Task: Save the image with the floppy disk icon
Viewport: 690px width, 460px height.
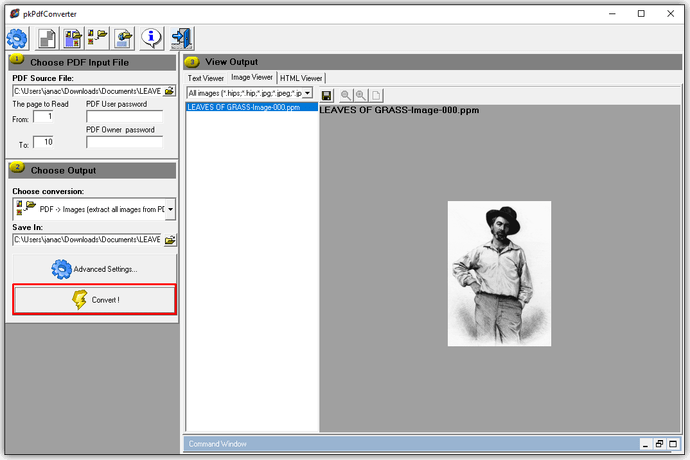Action: [327, 95]
